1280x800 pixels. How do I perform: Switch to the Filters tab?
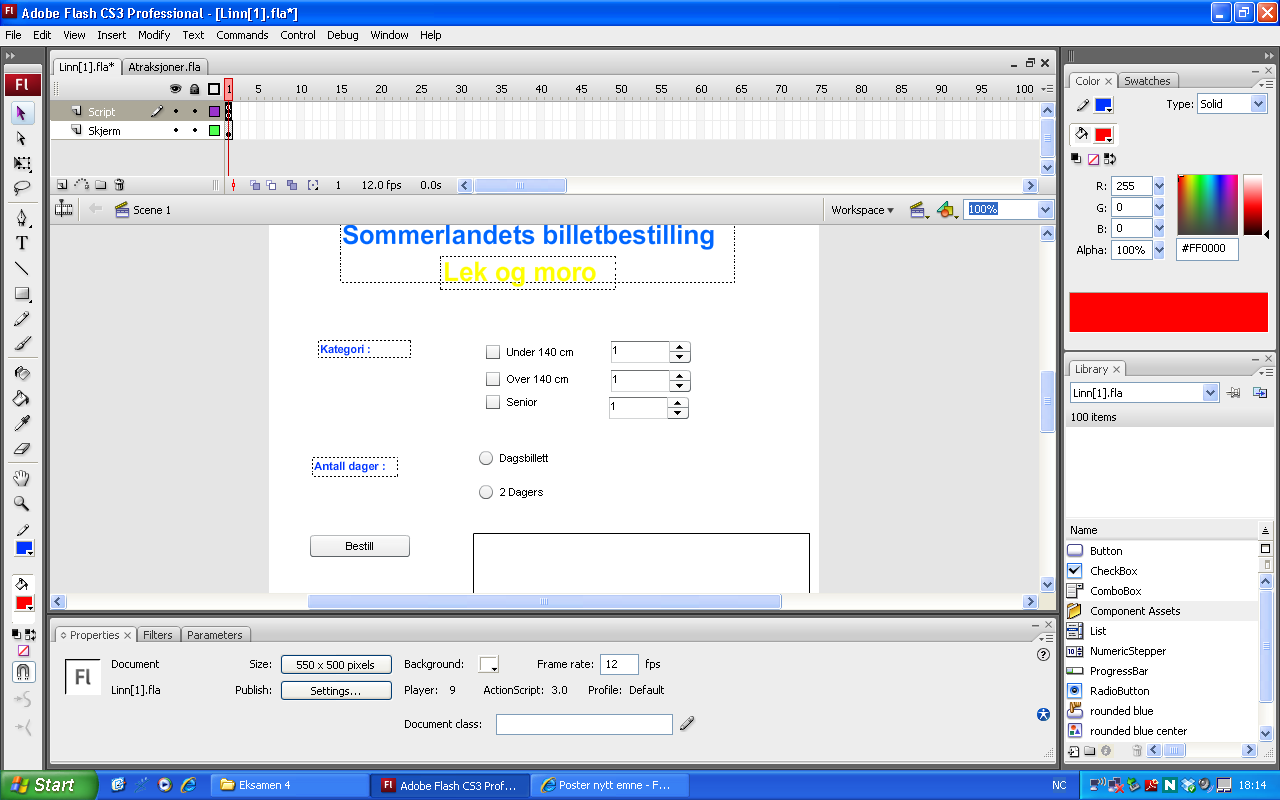click(158, 635)
